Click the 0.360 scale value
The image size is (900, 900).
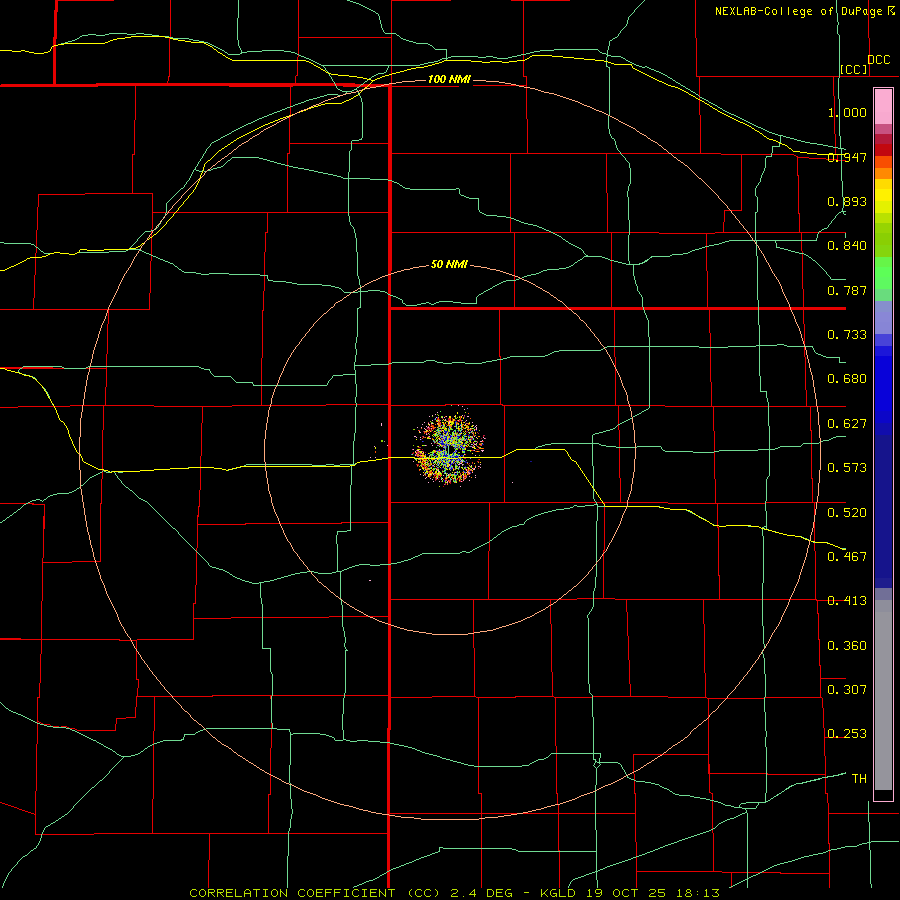(x=847, y=646)
